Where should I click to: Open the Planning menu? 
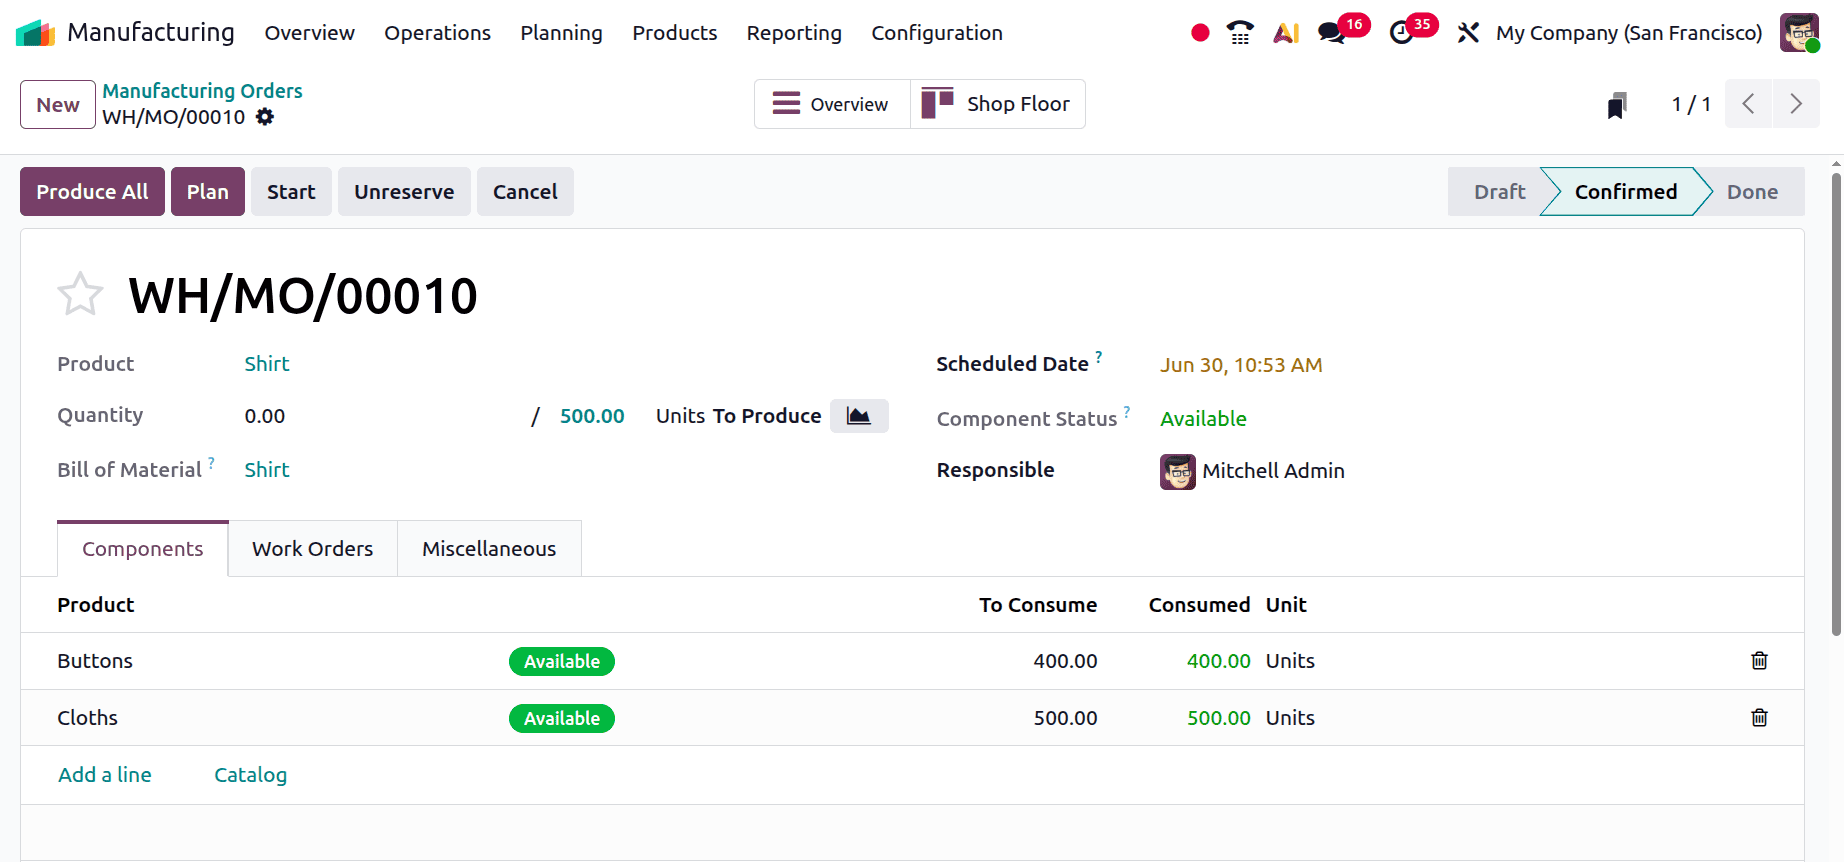(x=562, y=33)
